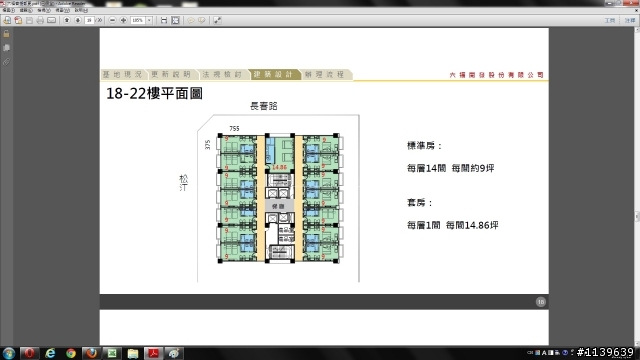Open page thumbnails panel icon
640x360 pixels.
(x=7, y=48)
